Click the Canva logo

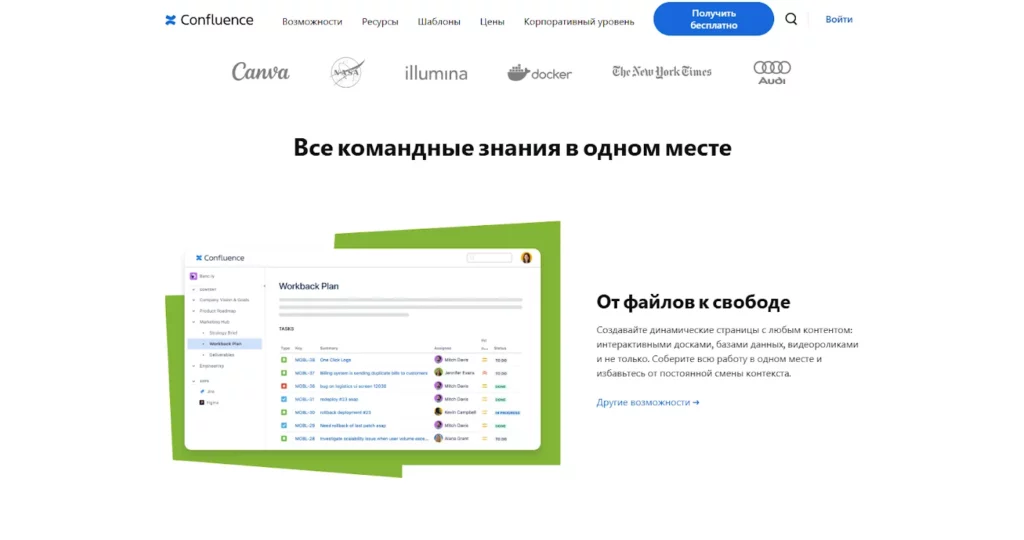[260, 72]
